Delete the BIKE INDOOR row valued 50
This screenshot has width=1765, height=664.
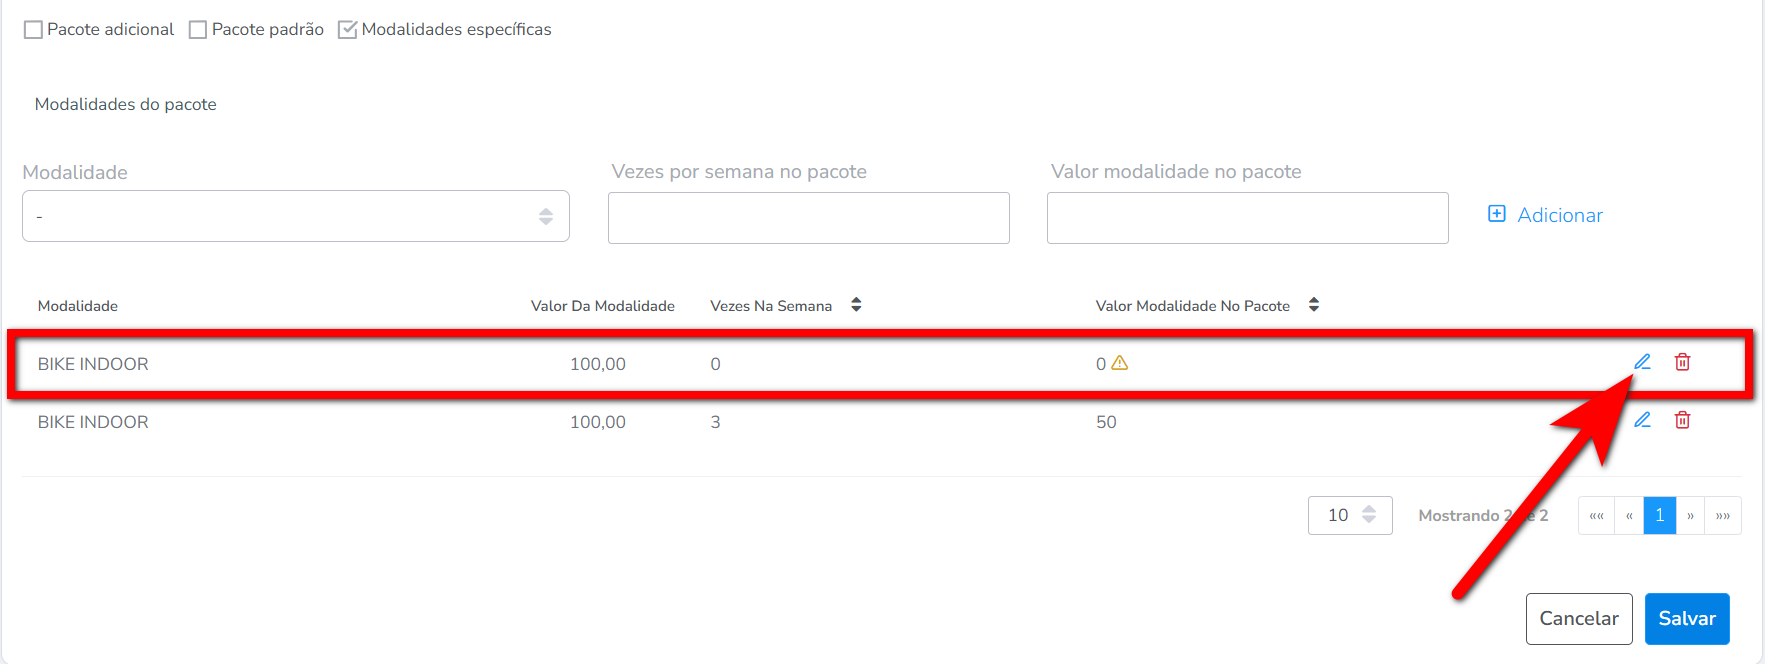(1682, 420)
